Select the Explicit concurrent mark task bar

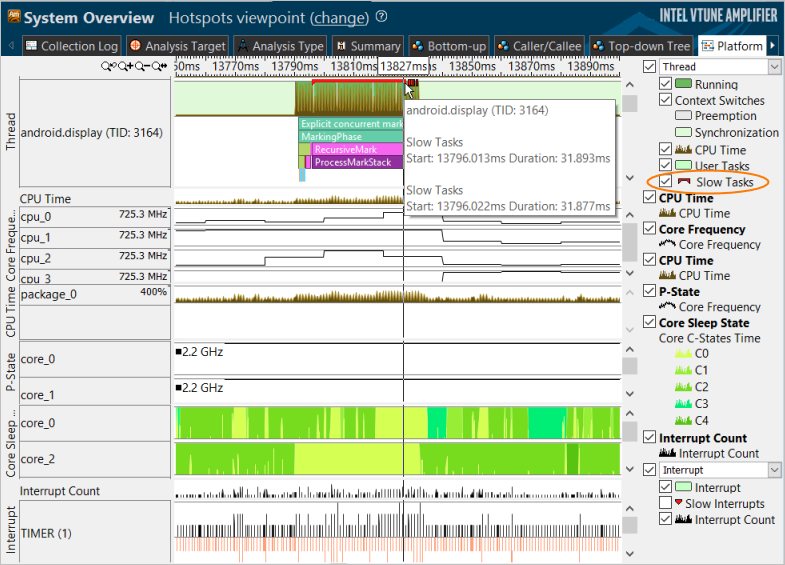click(x=351, y=124)
